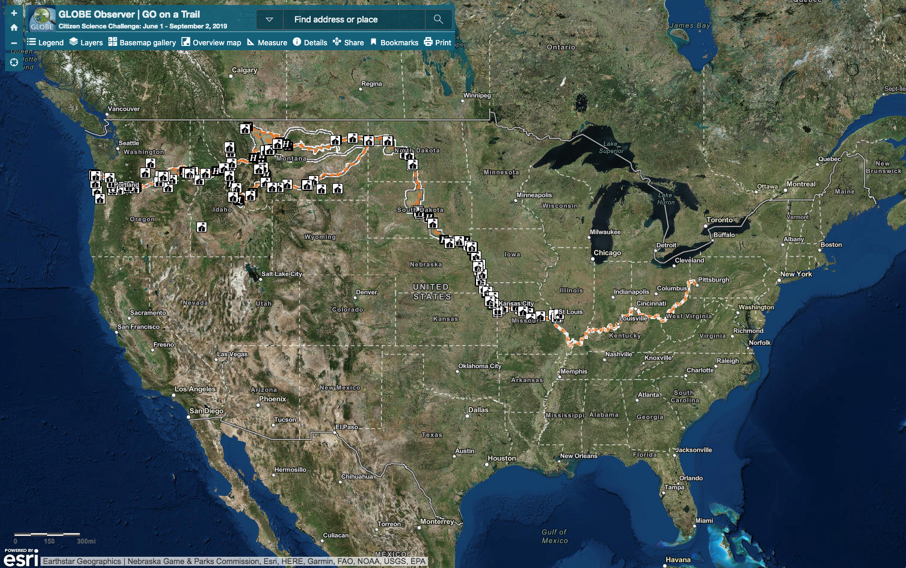Zoom out with the minus button
906x568 pixels.
pos(14,43)
